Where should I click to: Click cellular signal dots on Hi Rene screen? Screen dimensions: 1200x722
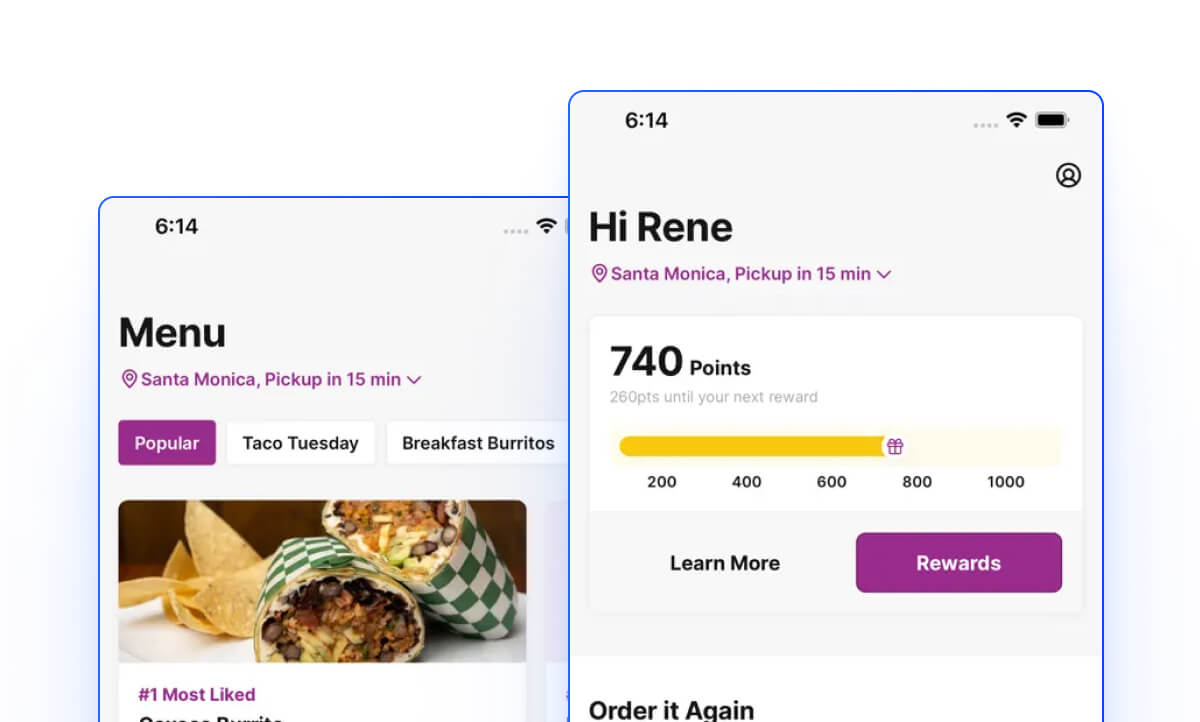[986, 125]
